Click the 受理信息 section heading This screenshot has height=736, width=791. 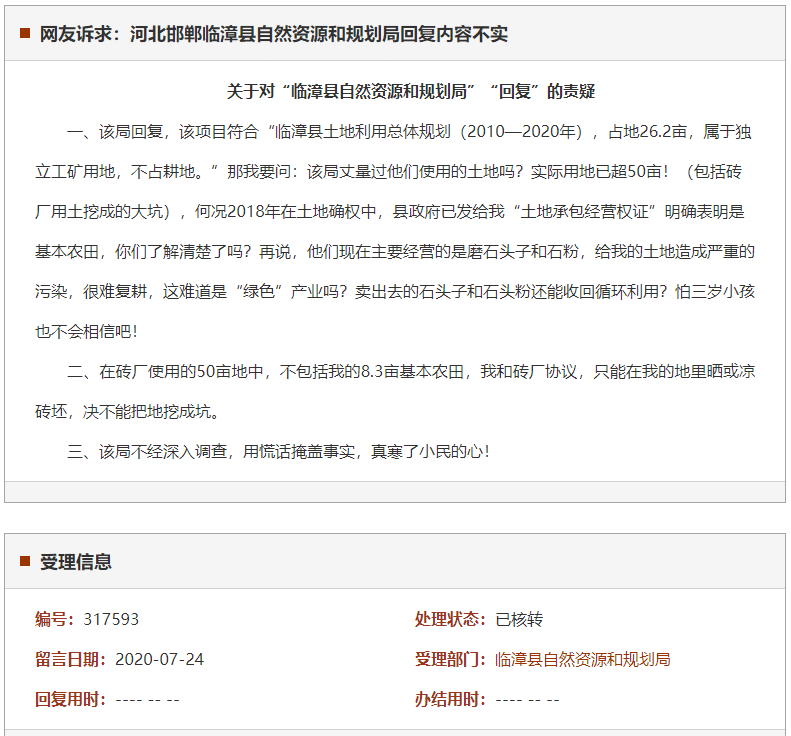tap(75, 562)
